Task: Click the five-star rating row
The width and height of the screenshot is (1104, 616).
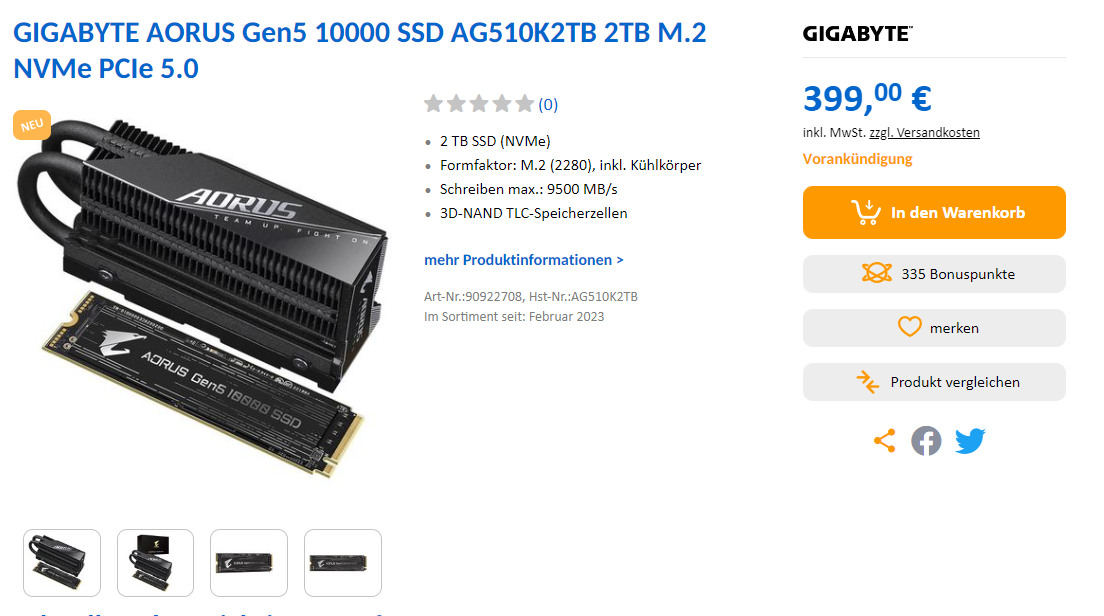Action: pos(479,104)
